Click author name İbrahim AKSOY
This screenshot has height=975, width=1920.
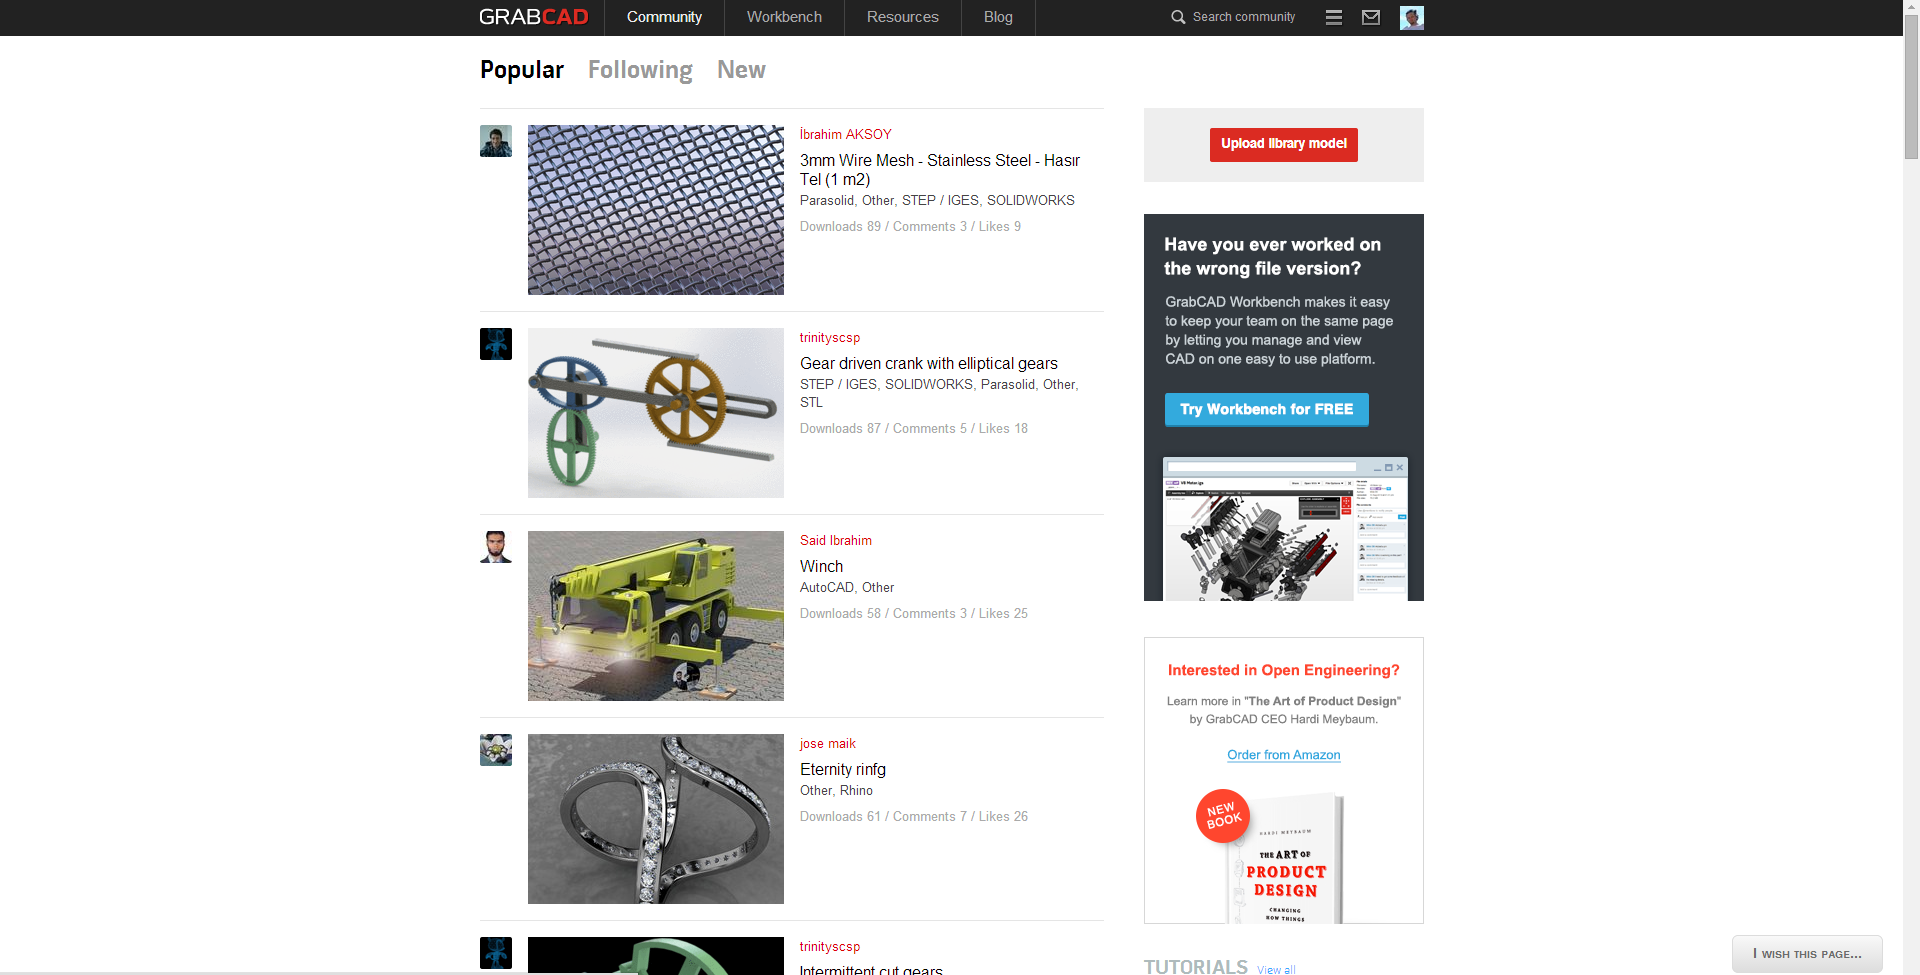click(x=846, y=135)
